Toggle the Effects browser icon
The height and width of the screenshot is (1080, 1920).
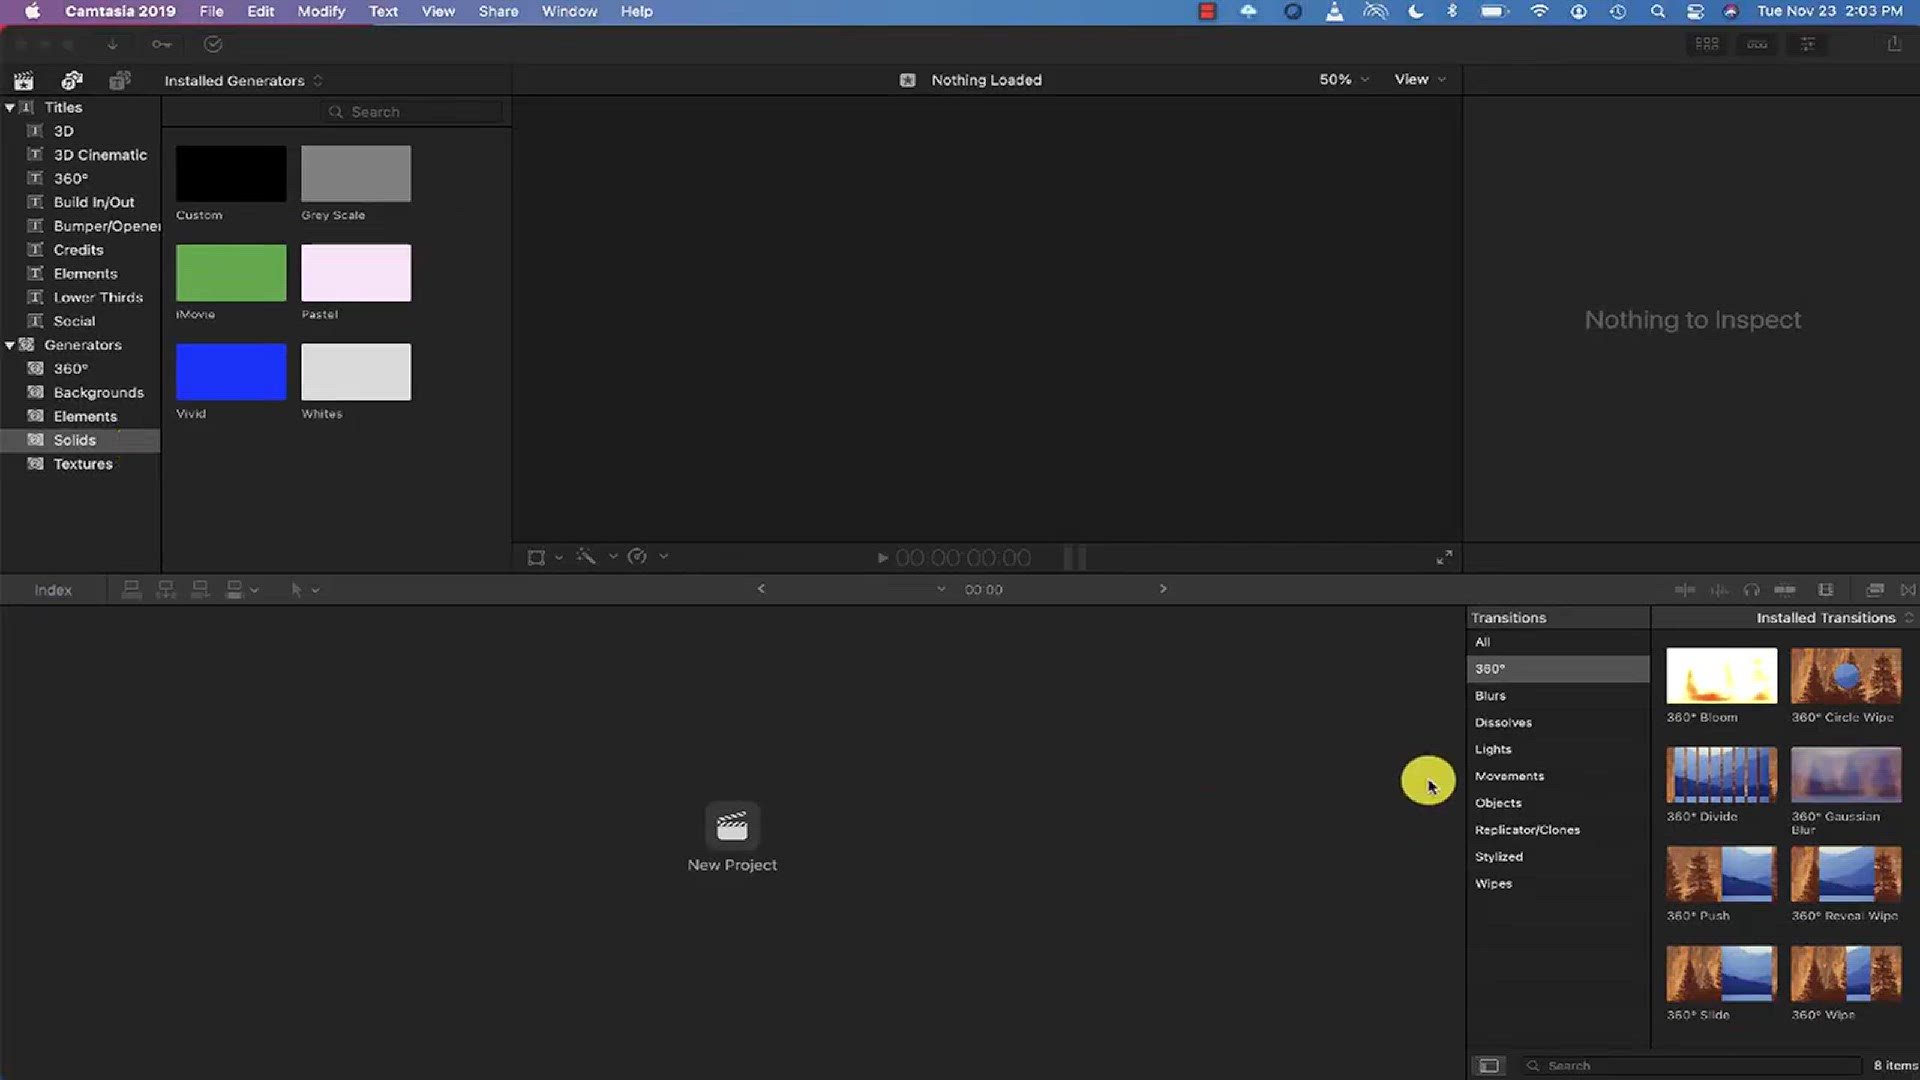click(x=1876, y=590)
